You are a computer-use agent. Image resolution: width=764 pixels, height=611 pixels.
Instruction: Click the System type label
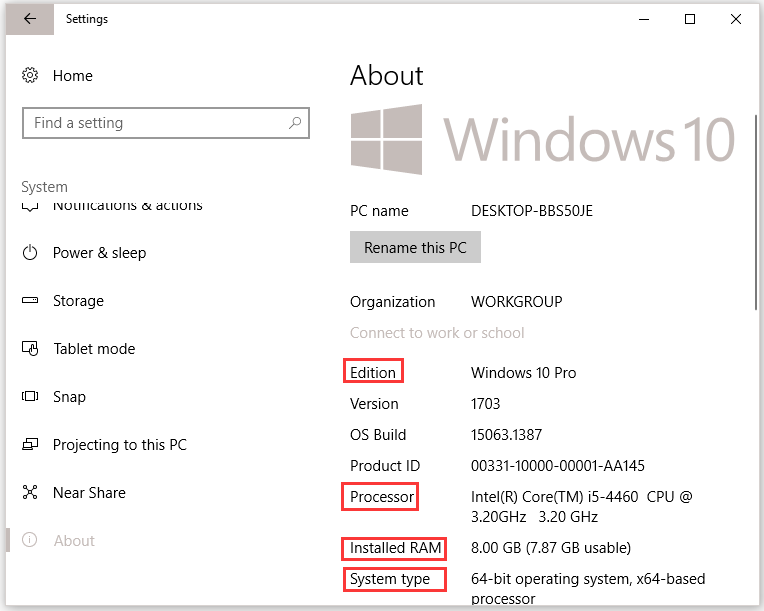390,579
